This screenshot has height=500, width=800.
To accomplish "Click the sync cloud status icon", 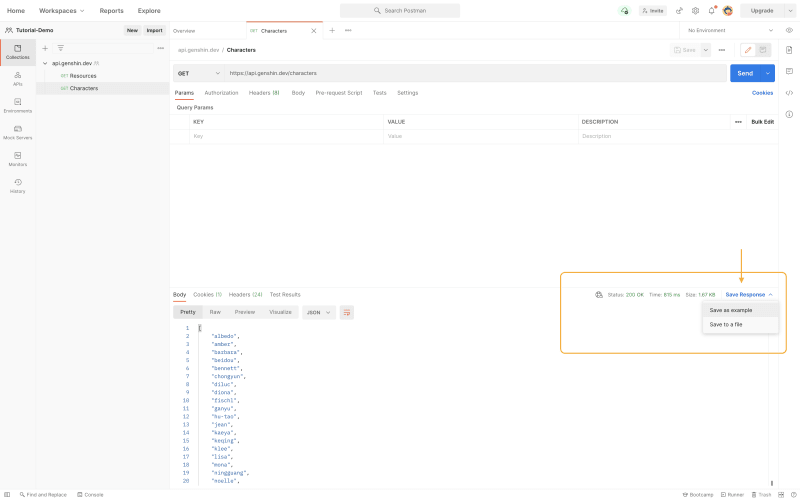I will [624, 11].
